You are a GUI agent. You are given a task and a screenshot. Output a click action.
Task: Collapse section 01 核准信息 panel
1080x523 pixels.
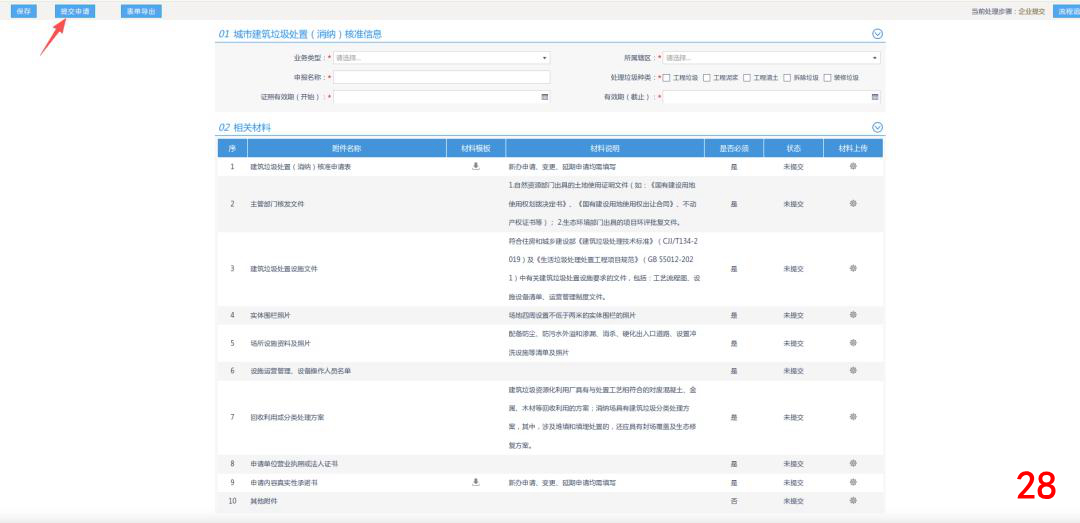point(877,34)
